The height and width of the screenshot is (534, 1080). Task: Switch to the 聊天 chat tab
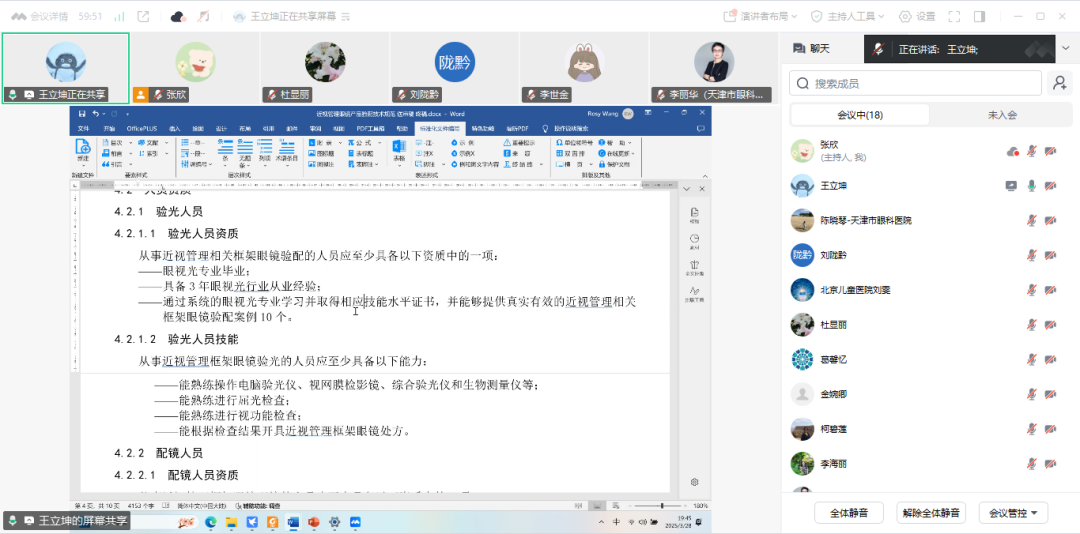(811, 49)
